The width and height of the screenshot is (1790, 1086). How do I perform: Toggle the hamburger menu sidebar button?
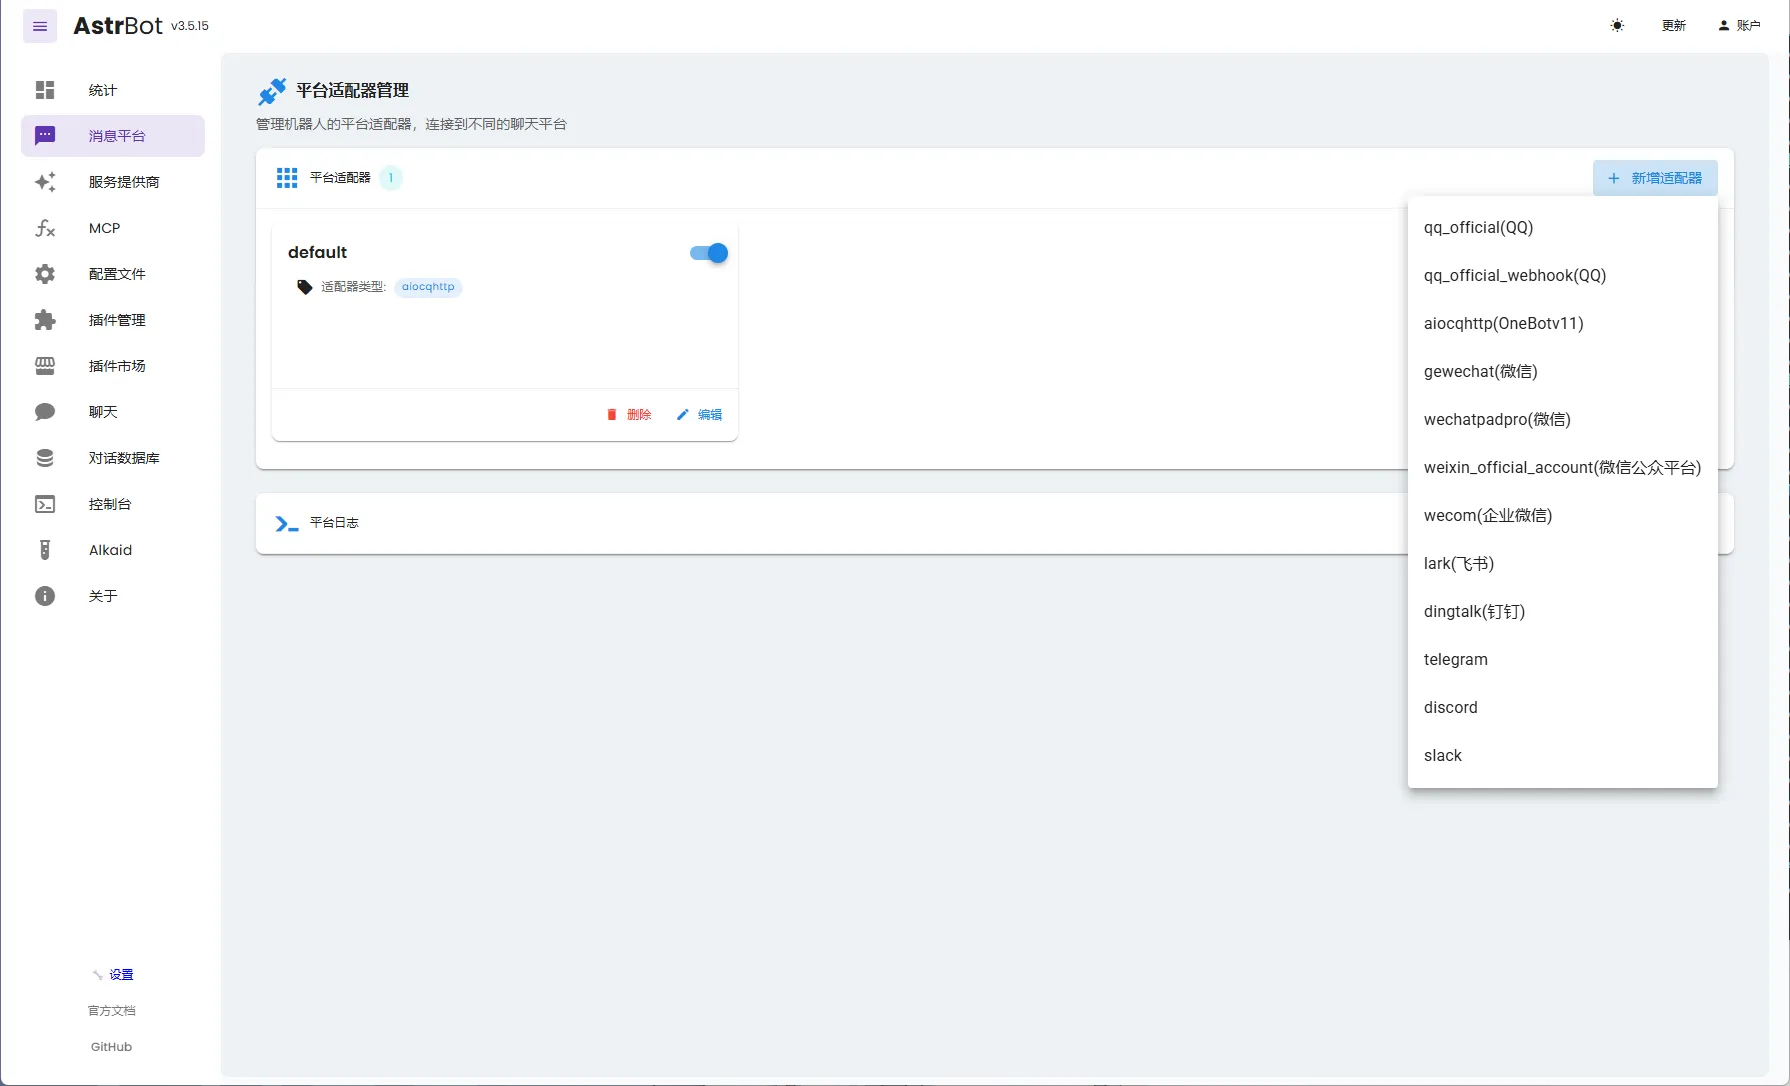coord(40,26)
